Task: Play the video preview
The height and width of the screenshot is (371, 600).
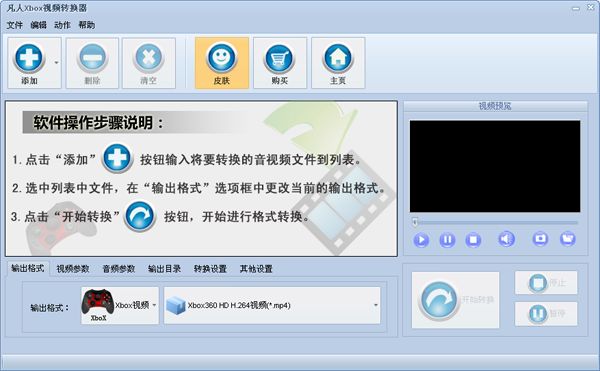Action: pos(421,240)
